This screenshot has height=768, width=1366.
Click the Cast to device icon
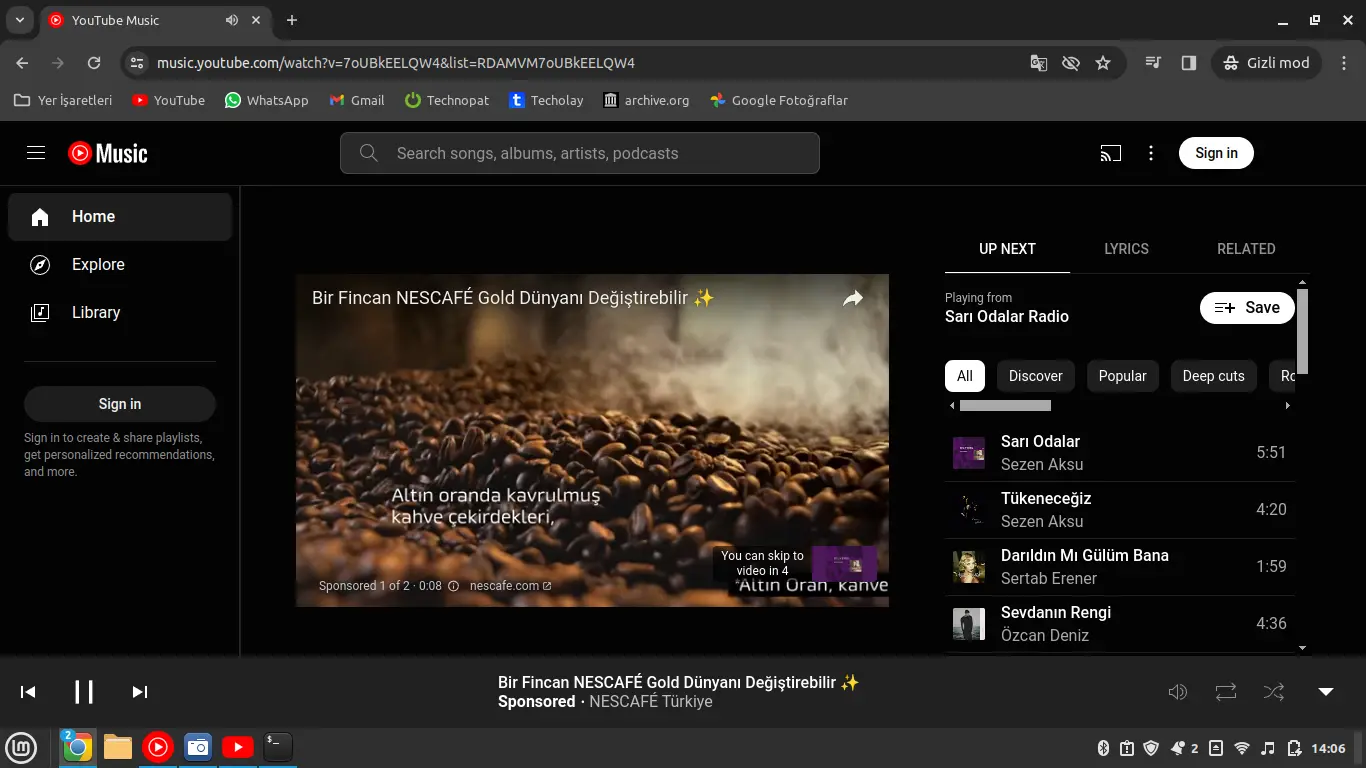tap(1111, 153)
